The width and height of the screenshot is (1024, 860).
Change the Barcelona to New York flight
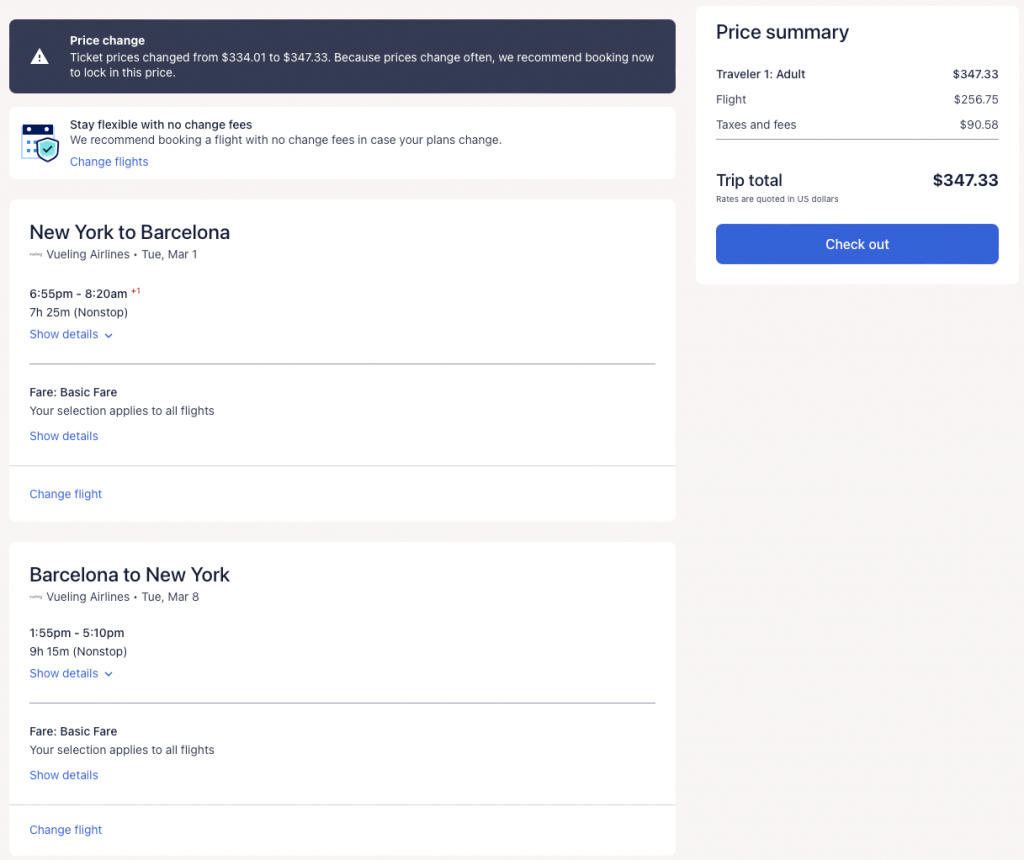tap(66, 830)
